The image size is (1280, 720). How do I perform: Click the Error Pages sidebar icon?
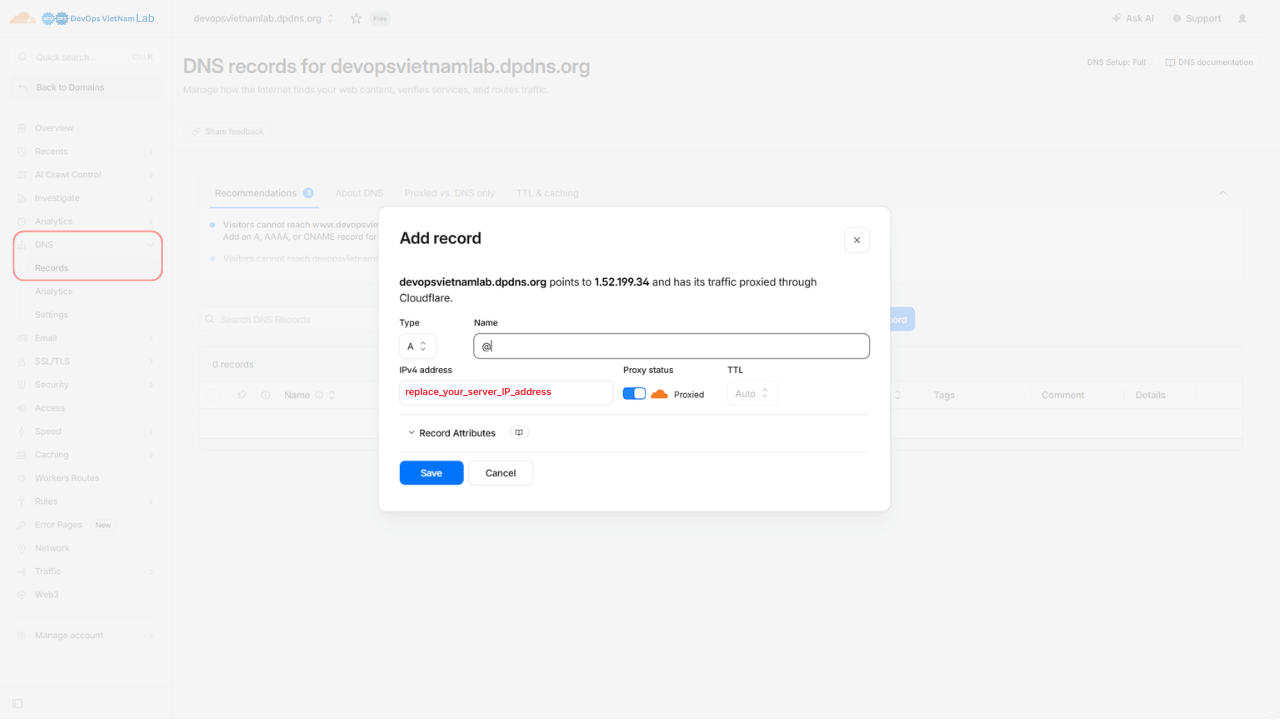(22, 524)
